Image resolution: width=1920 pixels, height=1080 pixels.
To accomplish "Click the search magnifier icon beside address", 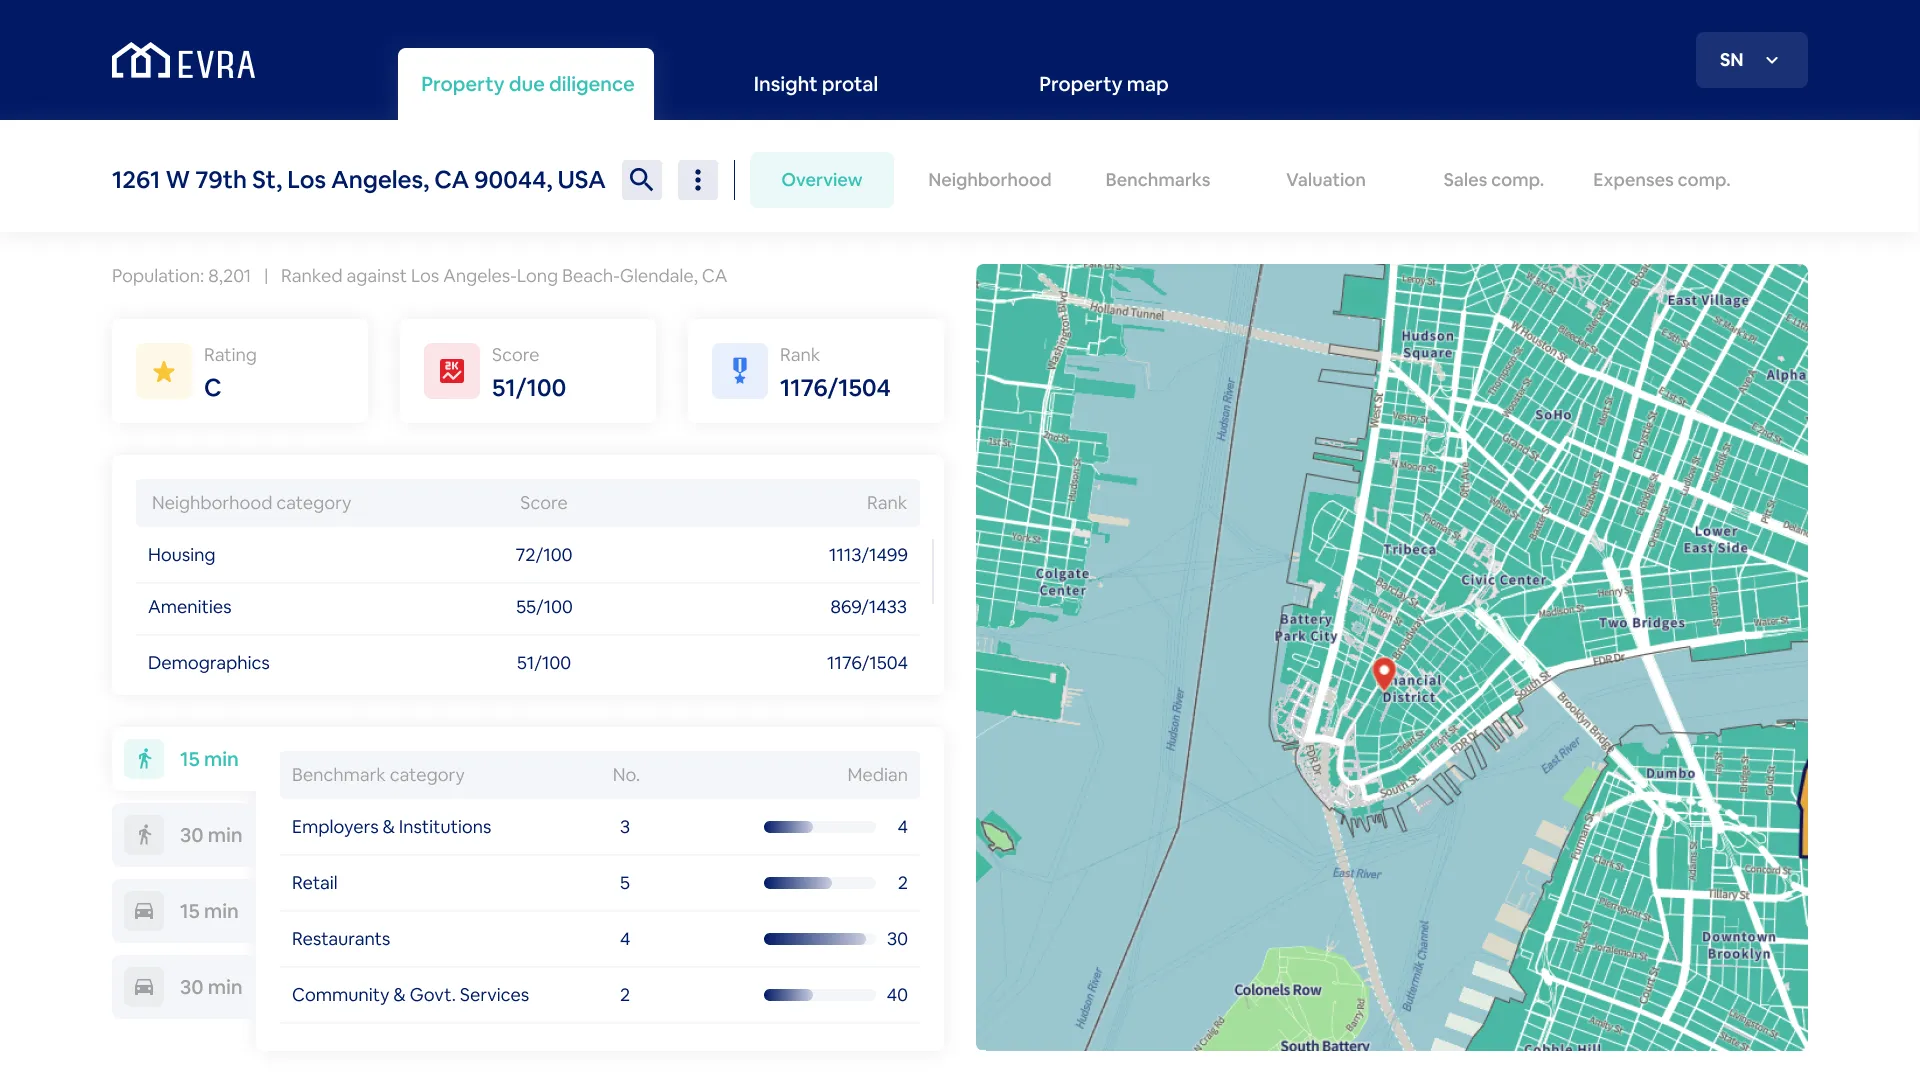I will pos(641,180).
